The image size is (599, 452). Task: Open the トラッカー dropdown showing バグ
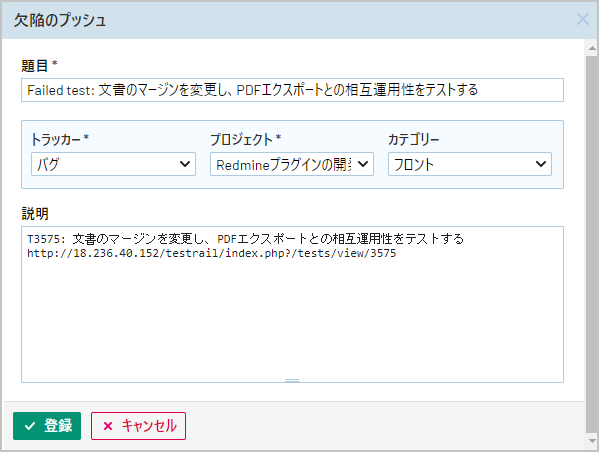click(113, 164)
